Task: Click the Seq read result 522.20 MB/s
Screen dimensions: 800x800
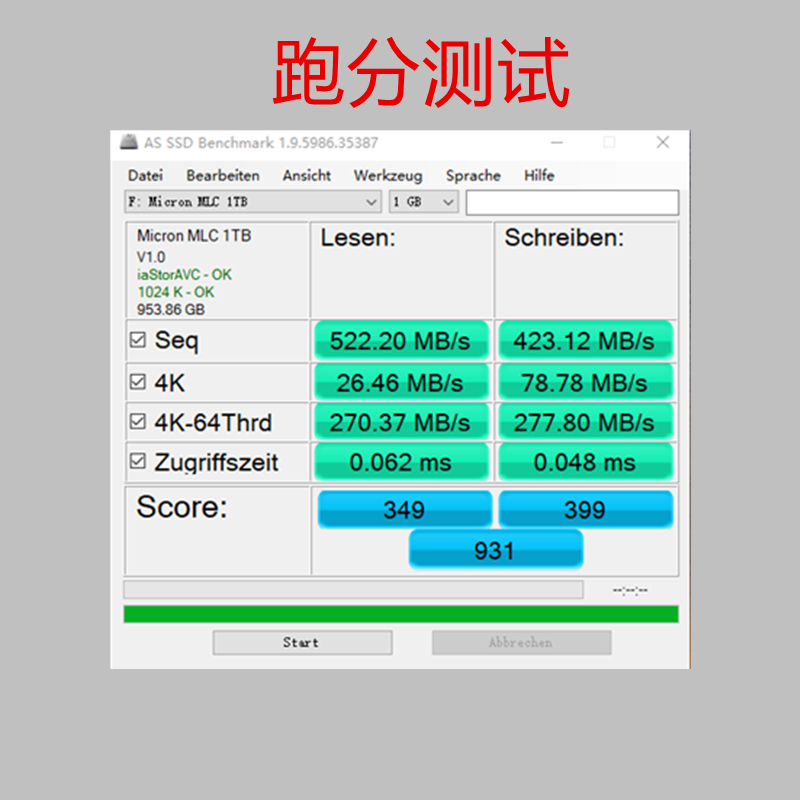Action: pyautogui.click(x=401, y=340)
